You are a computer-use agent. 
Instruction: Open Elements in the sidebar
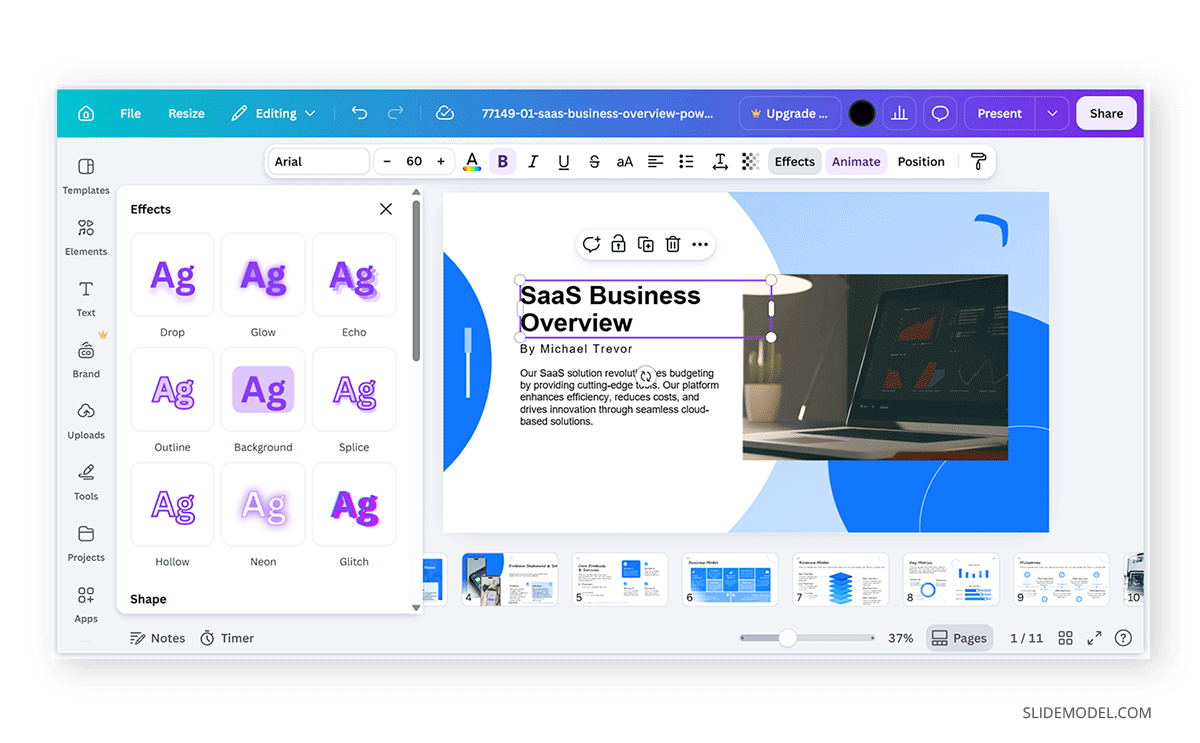[x=86, y=237]
